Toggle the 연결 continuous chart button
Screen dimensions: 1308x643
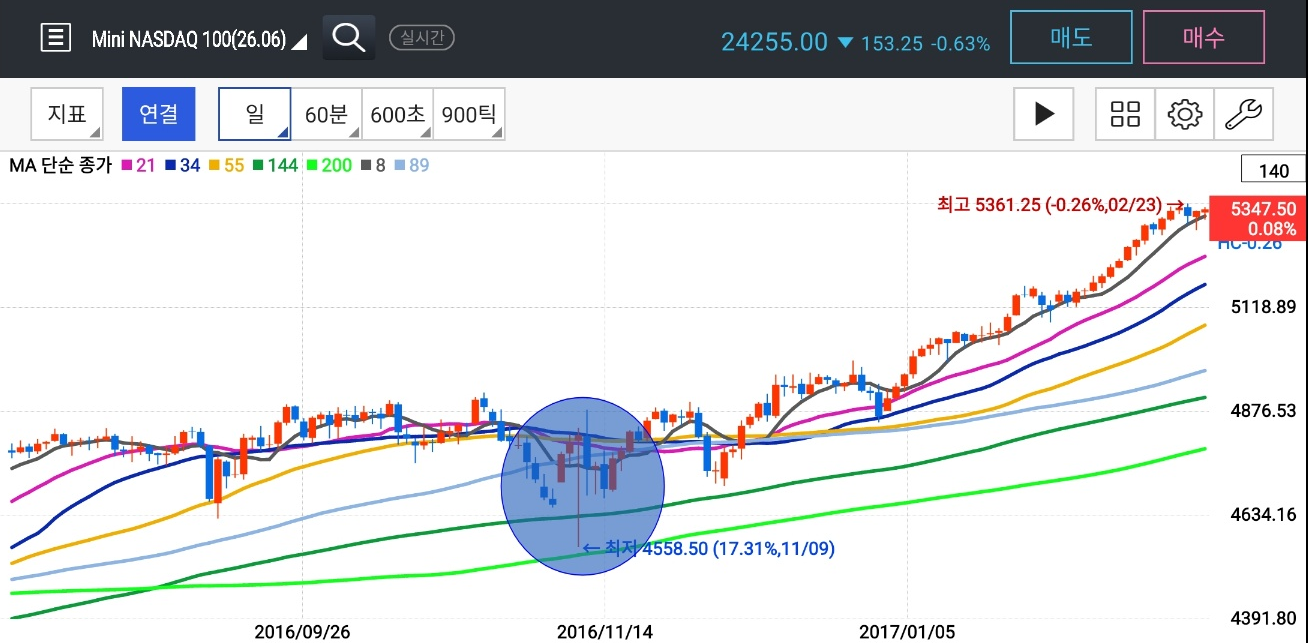158,114
